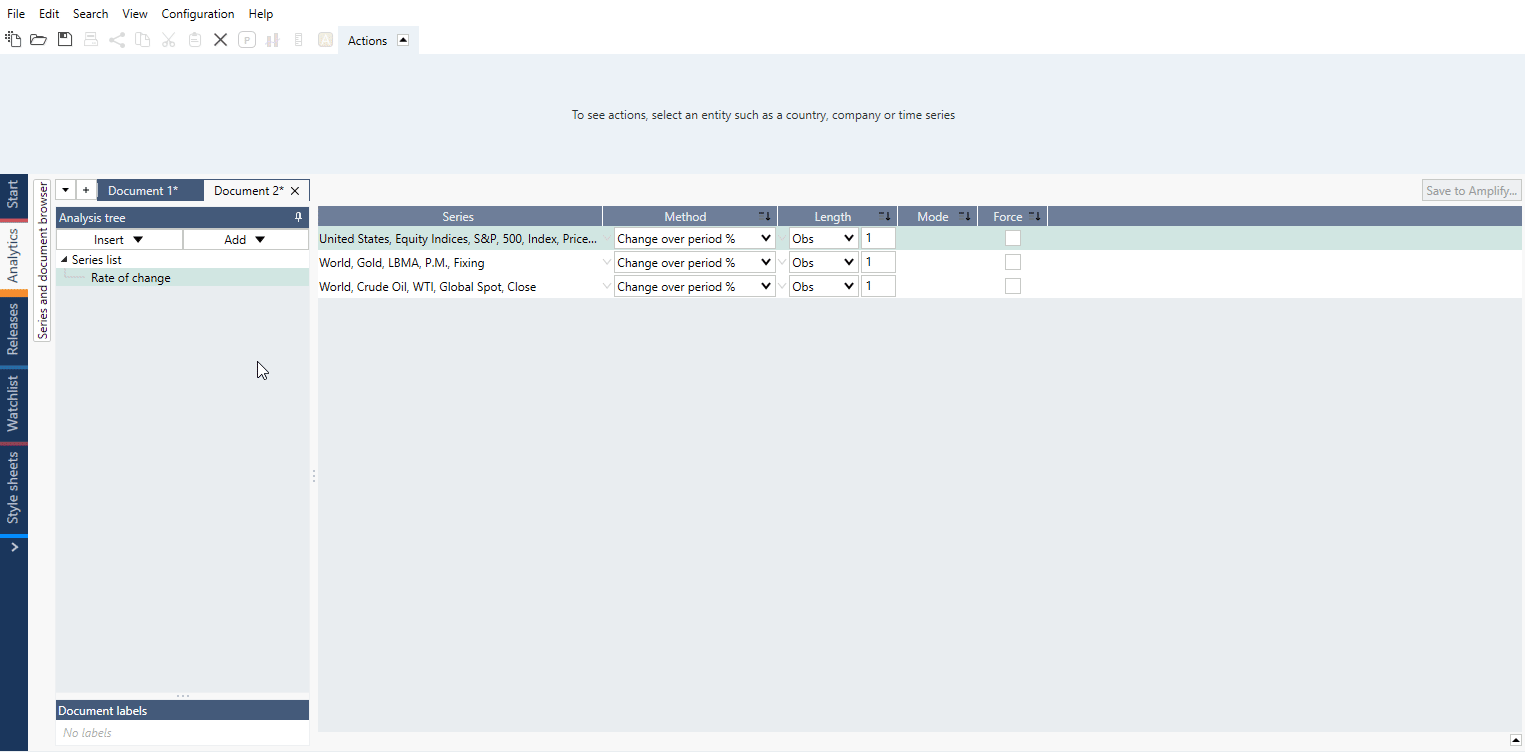The width and height of the screenshot is (1525, 752).
Task: Open Method dropdown for S&P 500 series
Action: (x=695, y=238)
